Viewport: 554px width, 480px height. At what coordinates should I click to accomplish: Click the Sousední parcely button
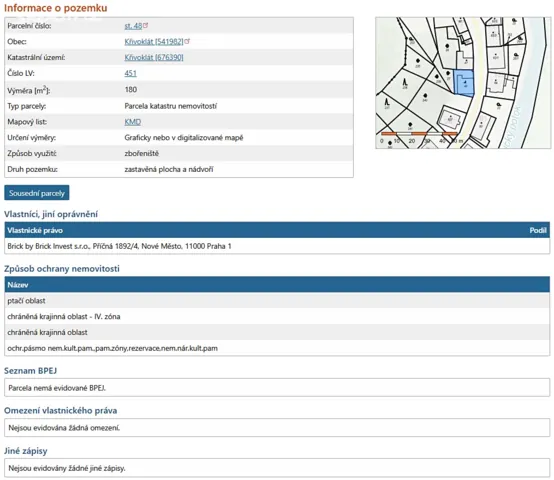37,193
